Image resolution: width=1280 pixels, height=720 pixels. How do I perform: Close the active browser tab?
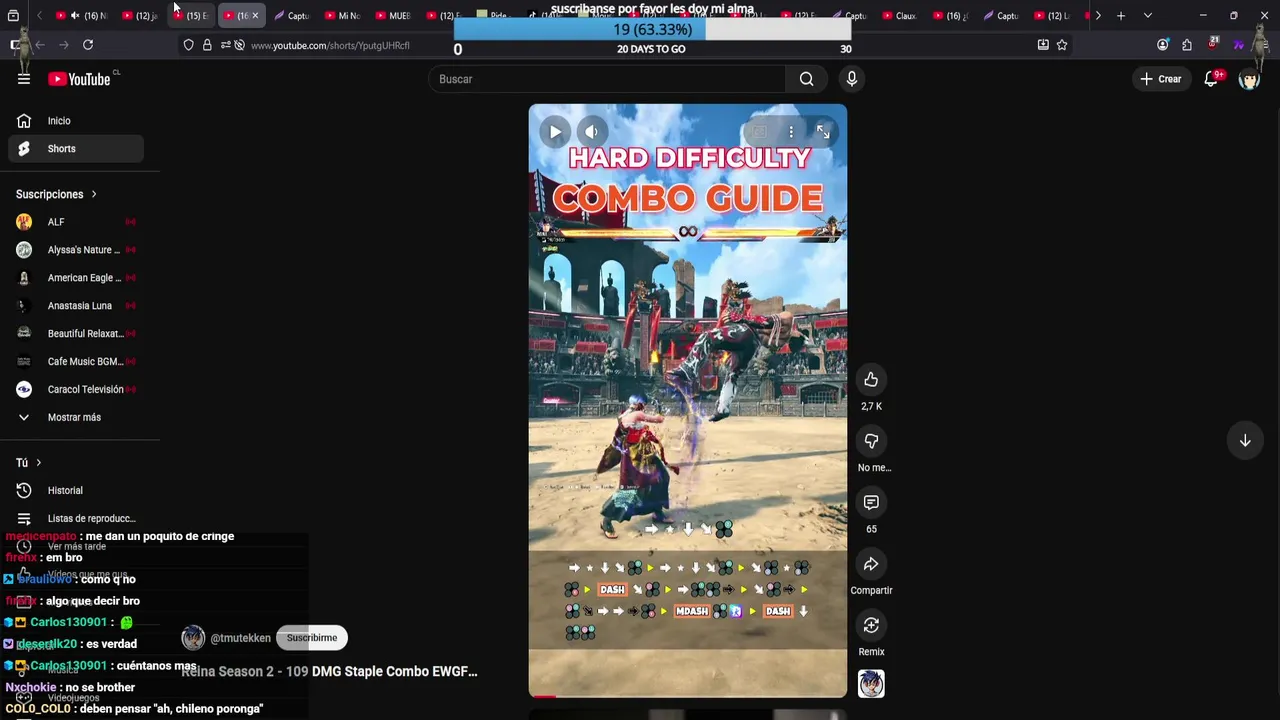point(255,16)
